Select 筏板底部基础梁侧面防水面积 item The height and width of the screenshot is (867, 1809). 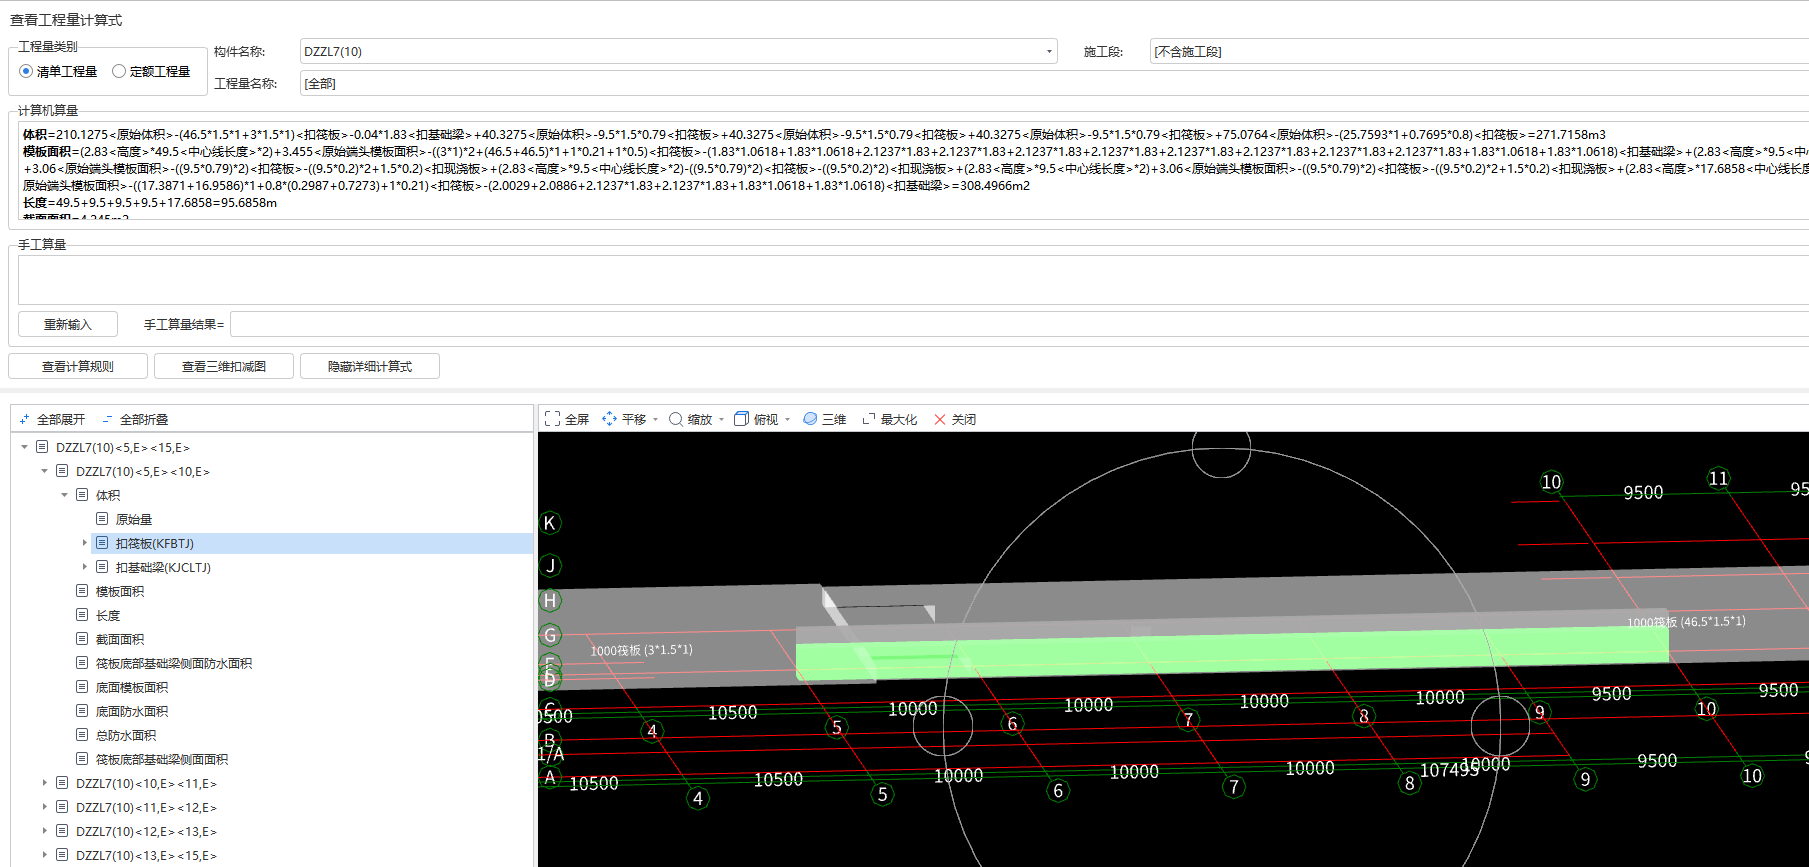(x=174, y=663)
